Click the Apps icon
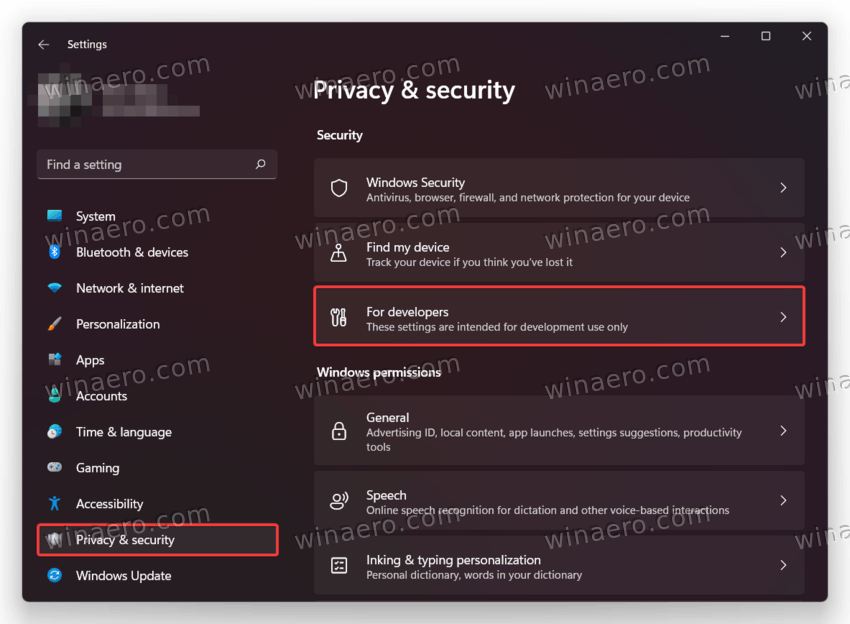The image size is (850, 624). click(55, 360)
